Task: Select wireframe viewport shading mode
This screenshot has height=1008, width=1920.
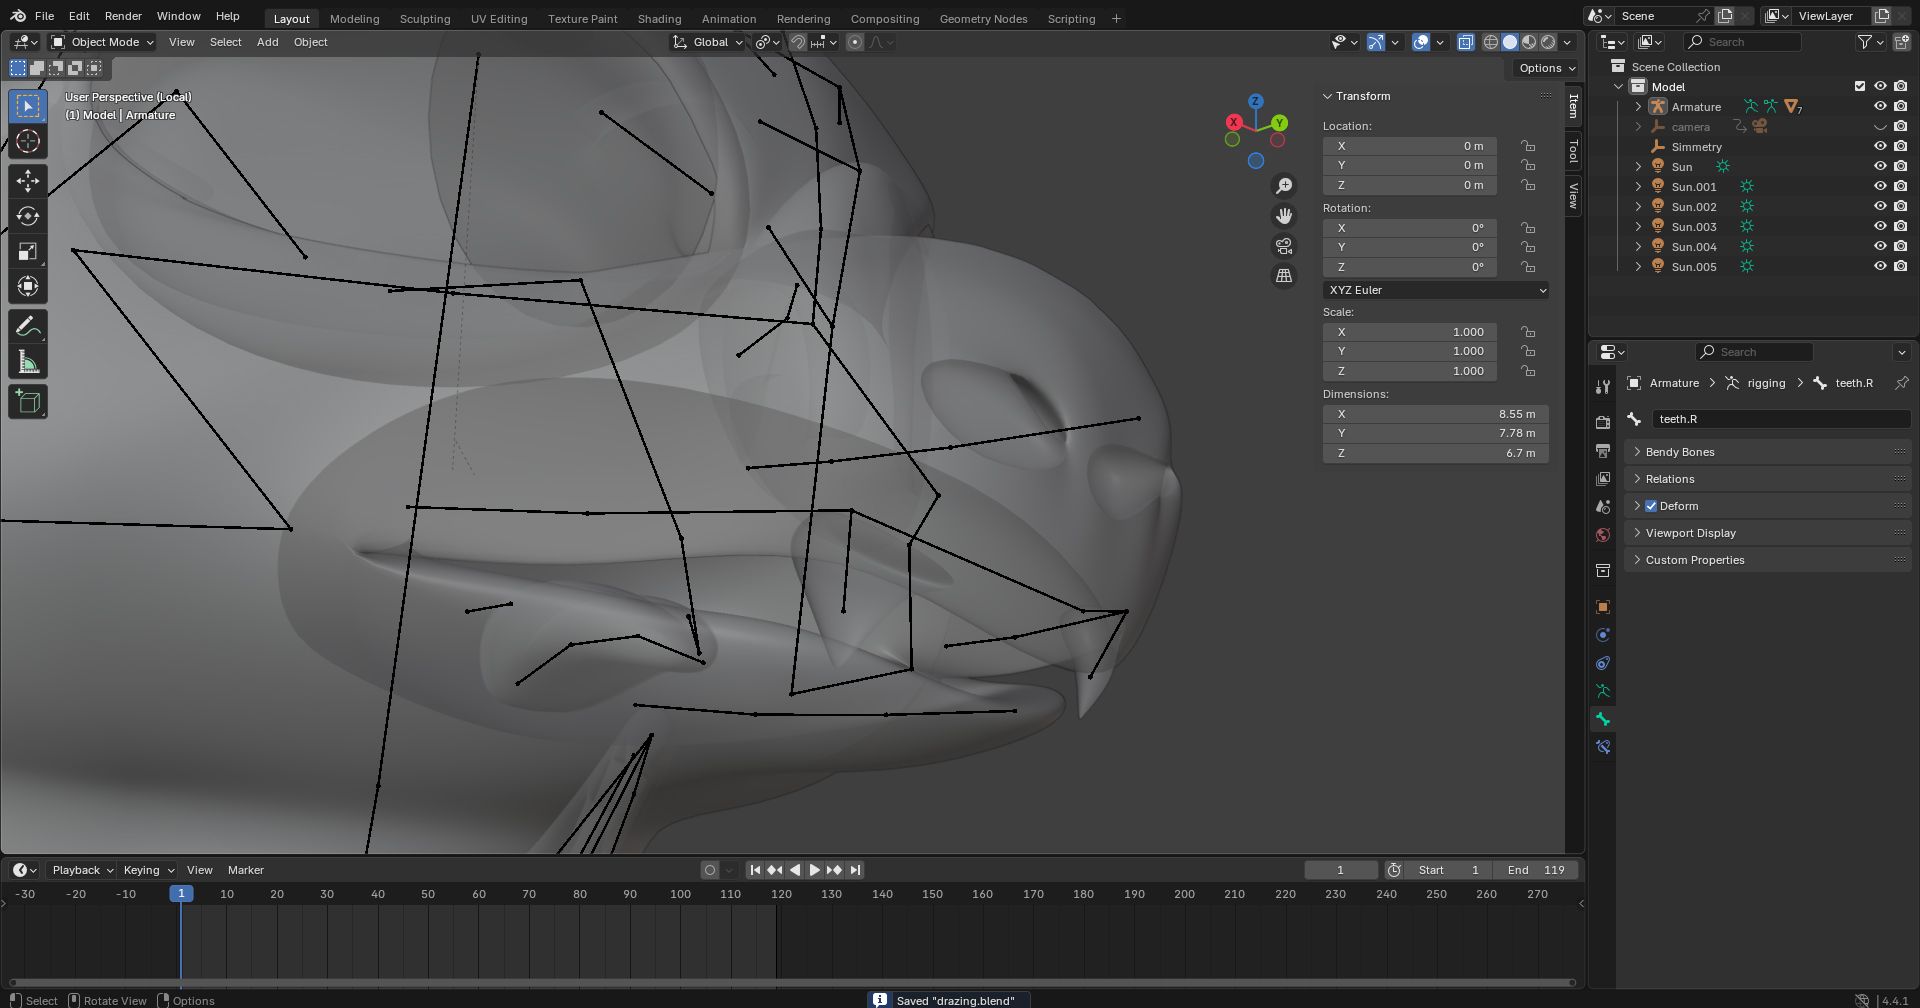Action: 1490,42
